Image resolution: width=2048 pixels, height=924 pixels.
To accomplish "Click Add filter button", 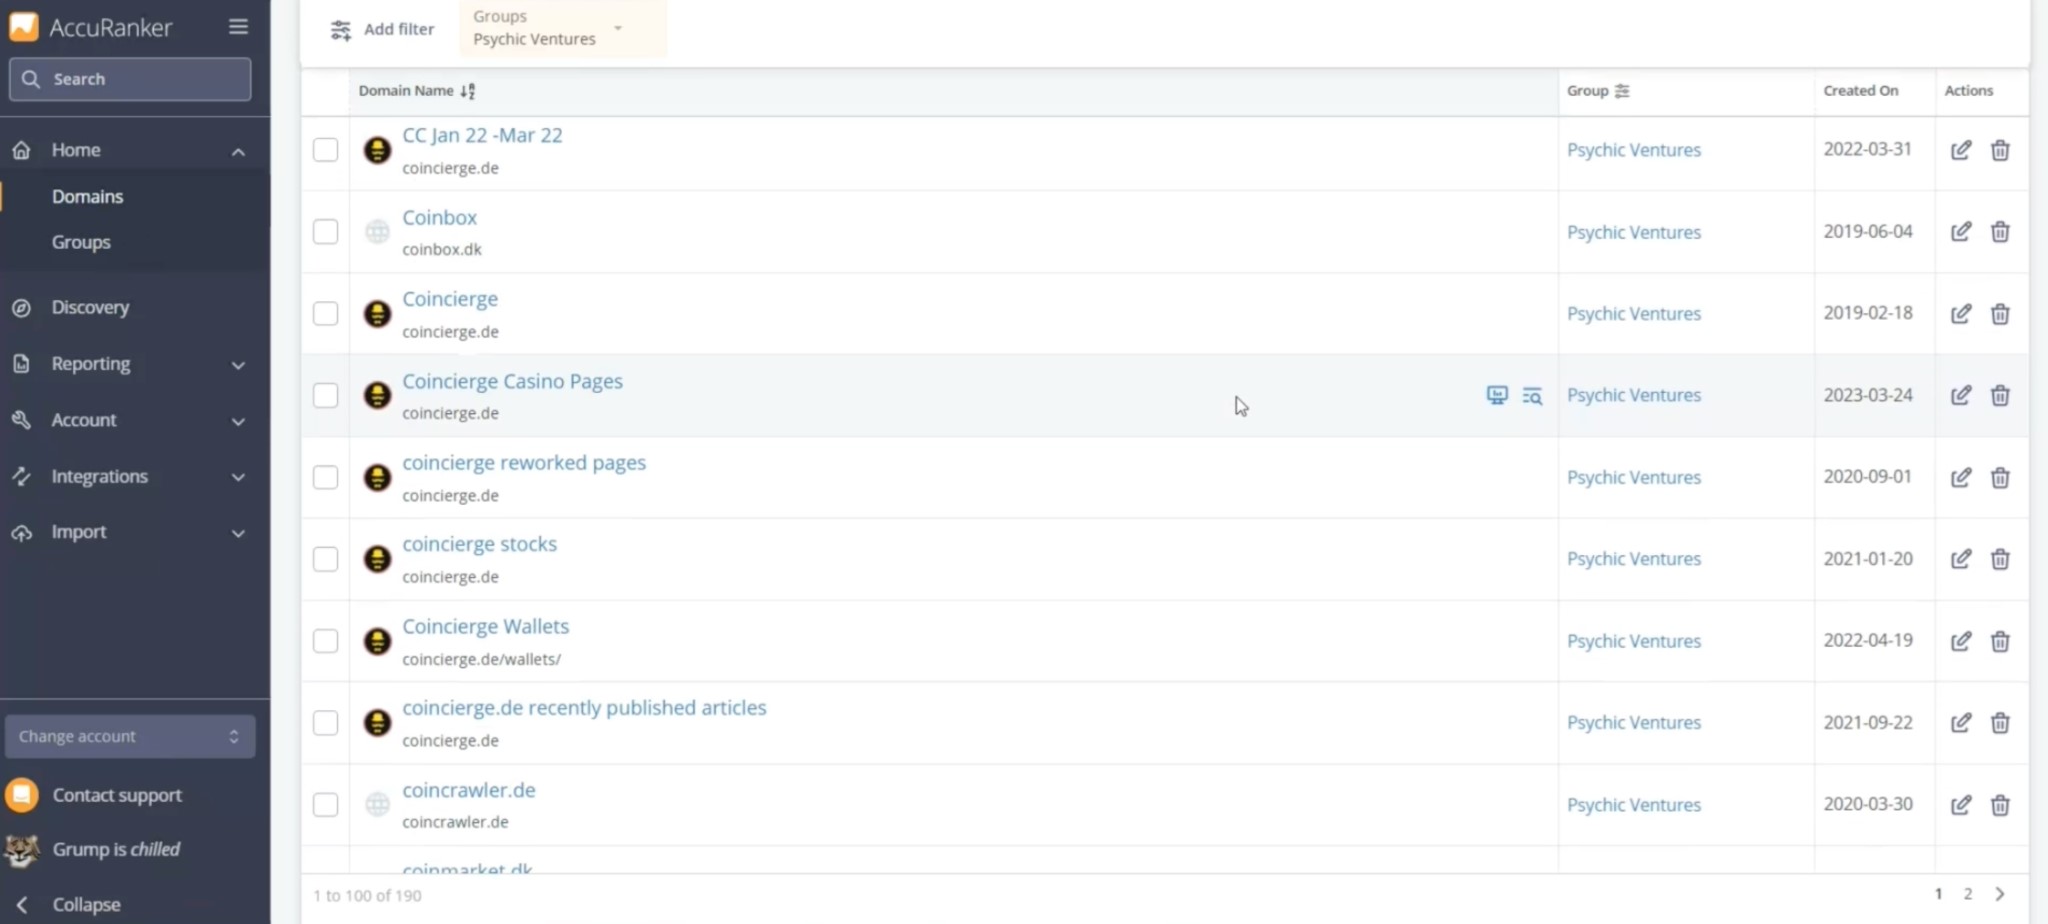I will tap(383, 30).
